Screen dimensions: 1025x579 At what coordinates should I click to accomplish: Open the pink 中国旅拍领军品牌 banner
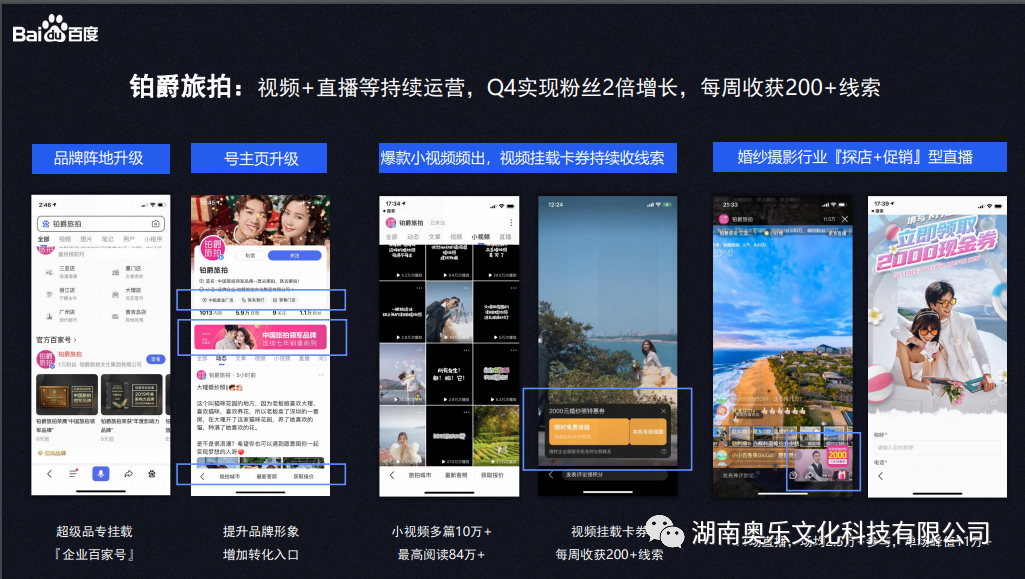[260, 338]
